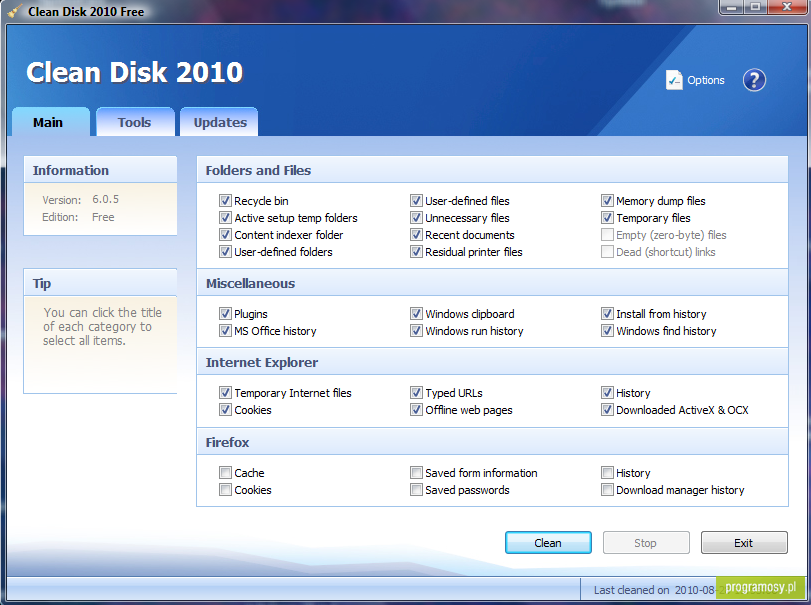Switch to the Main tab
This screenshot has height=605, width=811.
(51, 122)
